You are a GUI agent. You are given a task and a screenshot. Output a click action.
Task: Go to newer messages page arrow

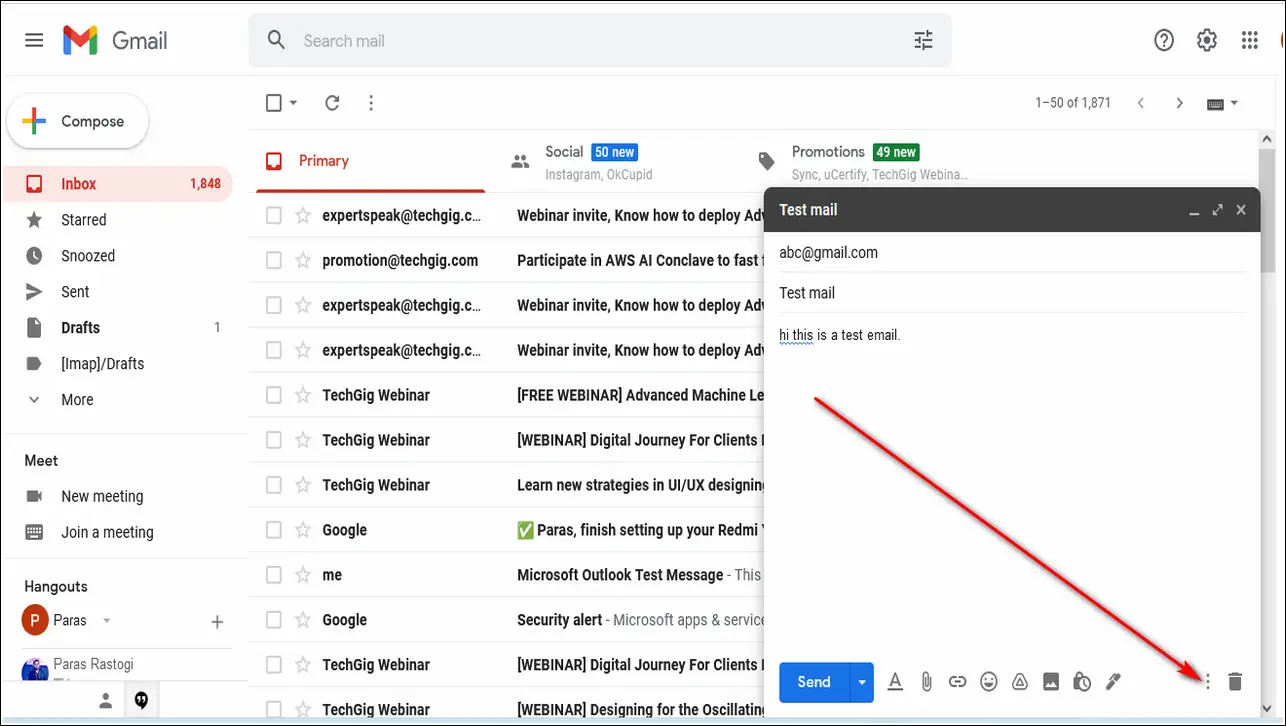1141,103
